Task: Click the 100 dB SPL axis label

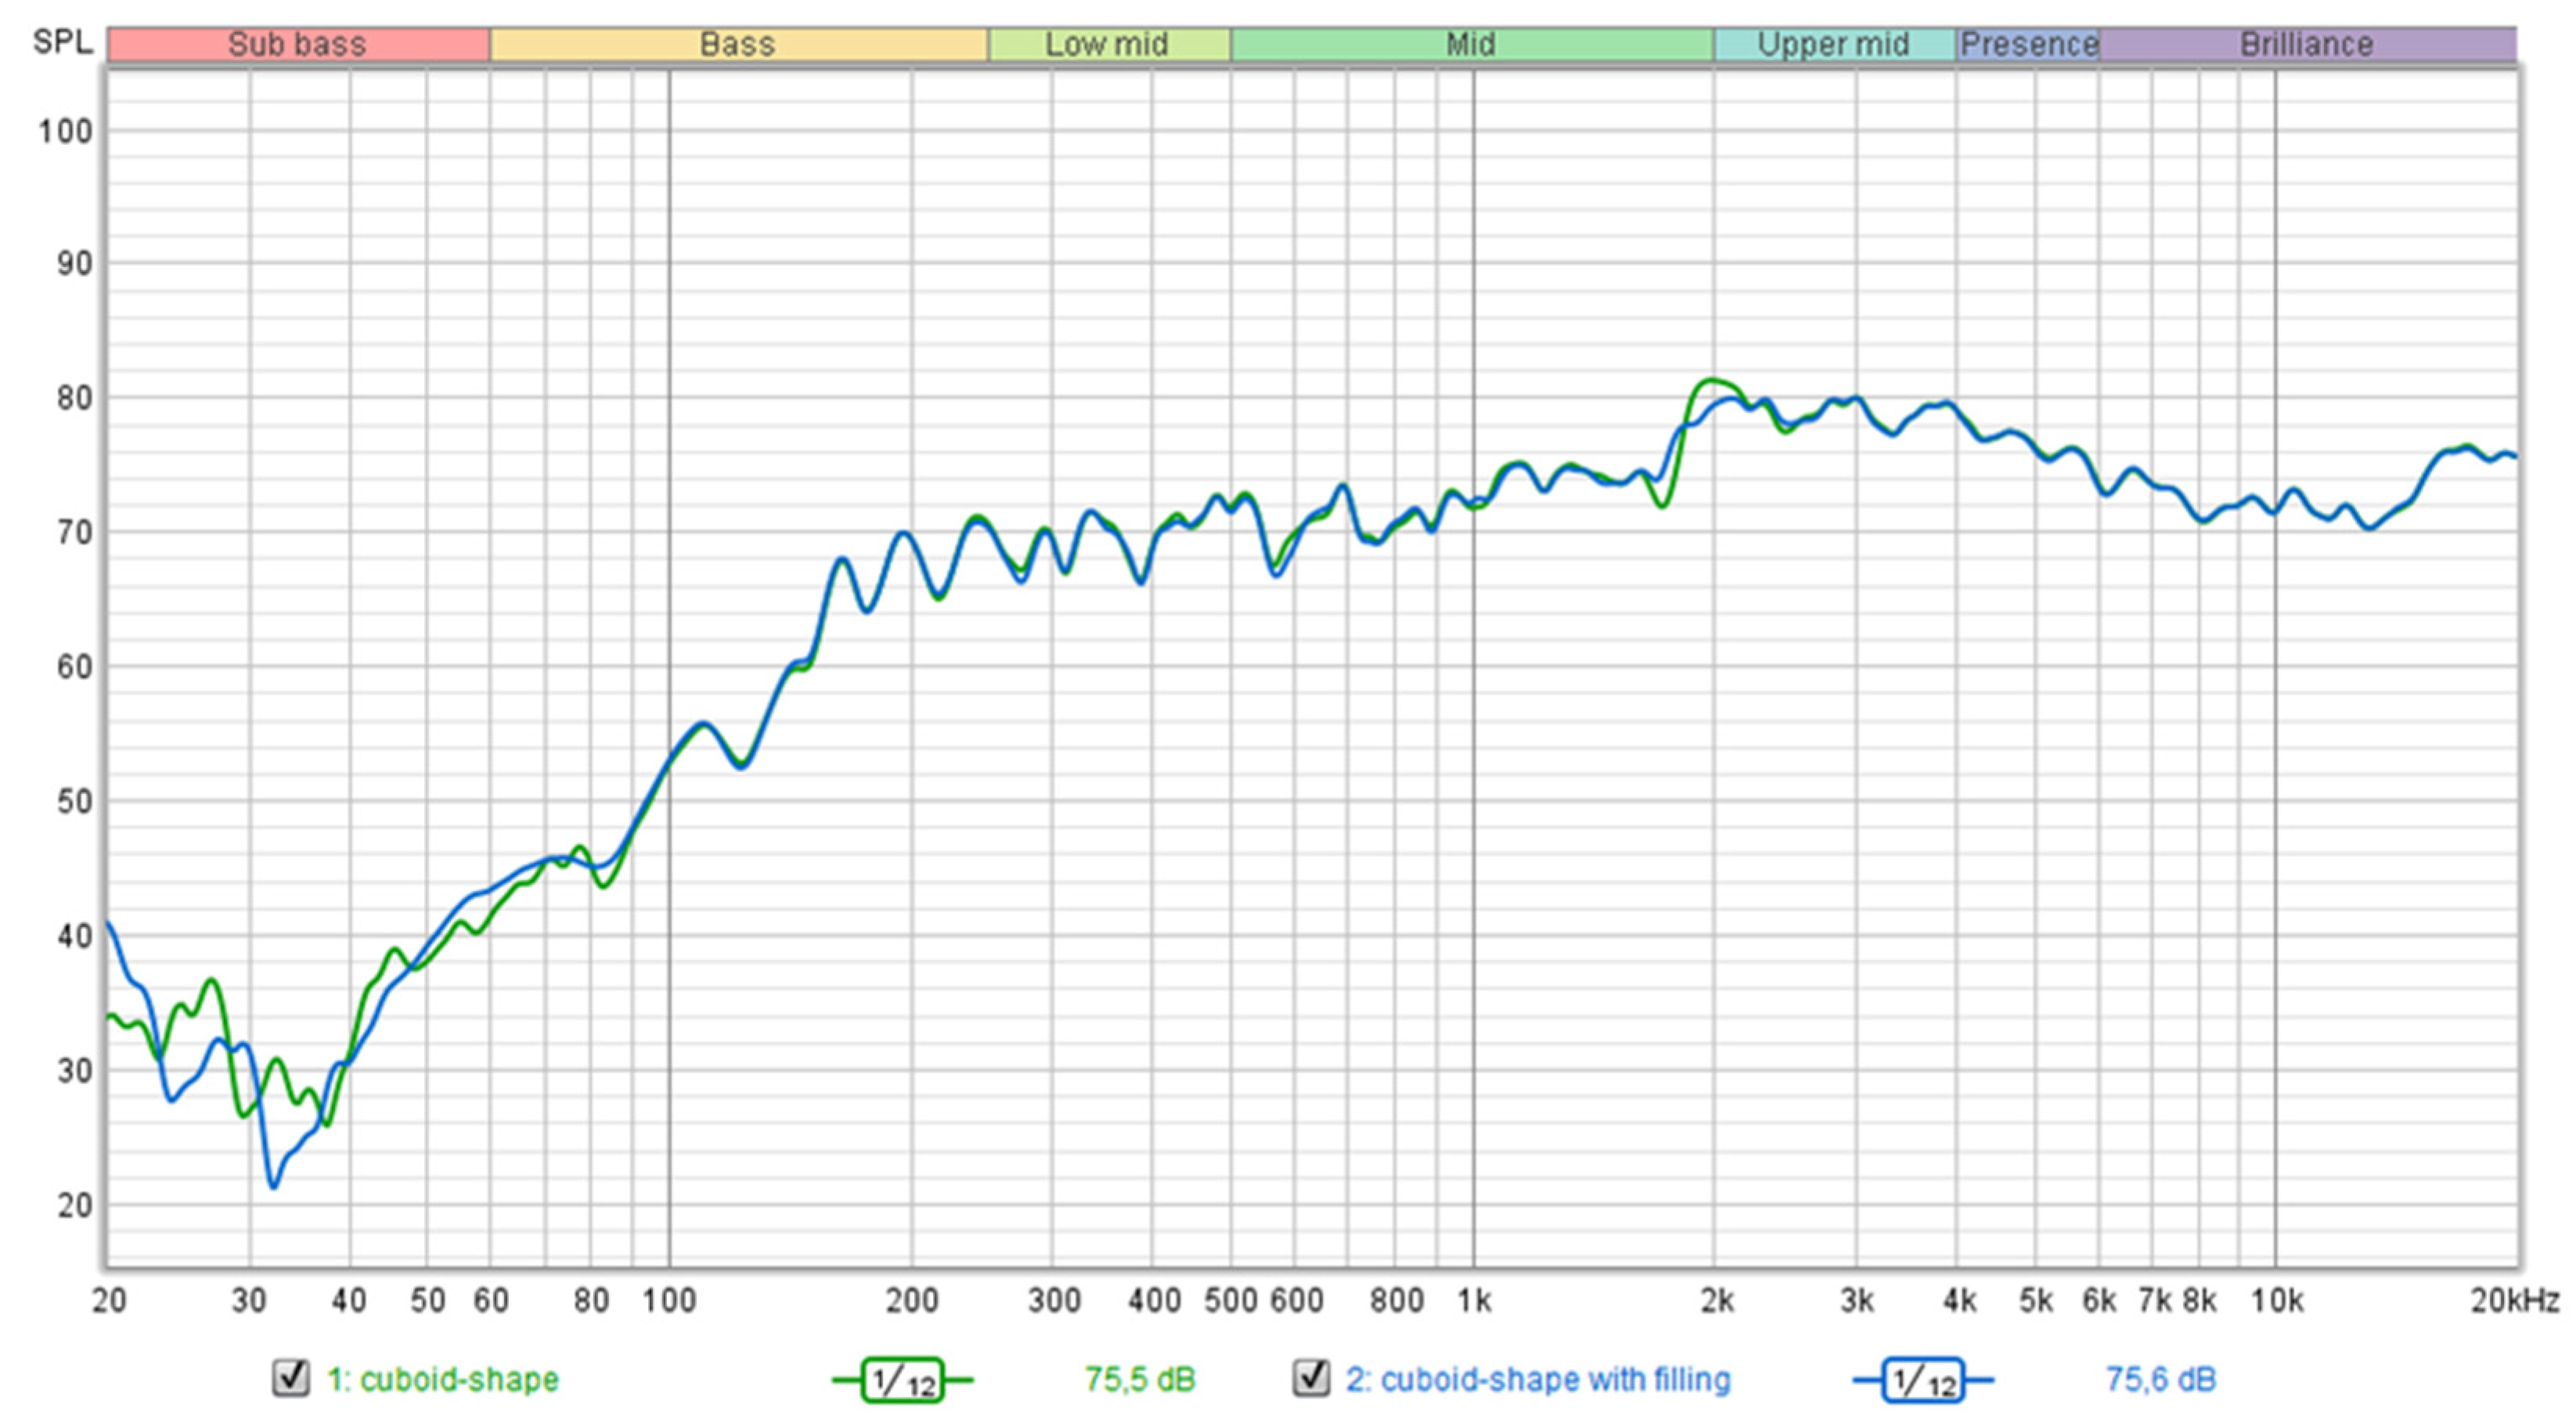Action: tap(65, 131)
